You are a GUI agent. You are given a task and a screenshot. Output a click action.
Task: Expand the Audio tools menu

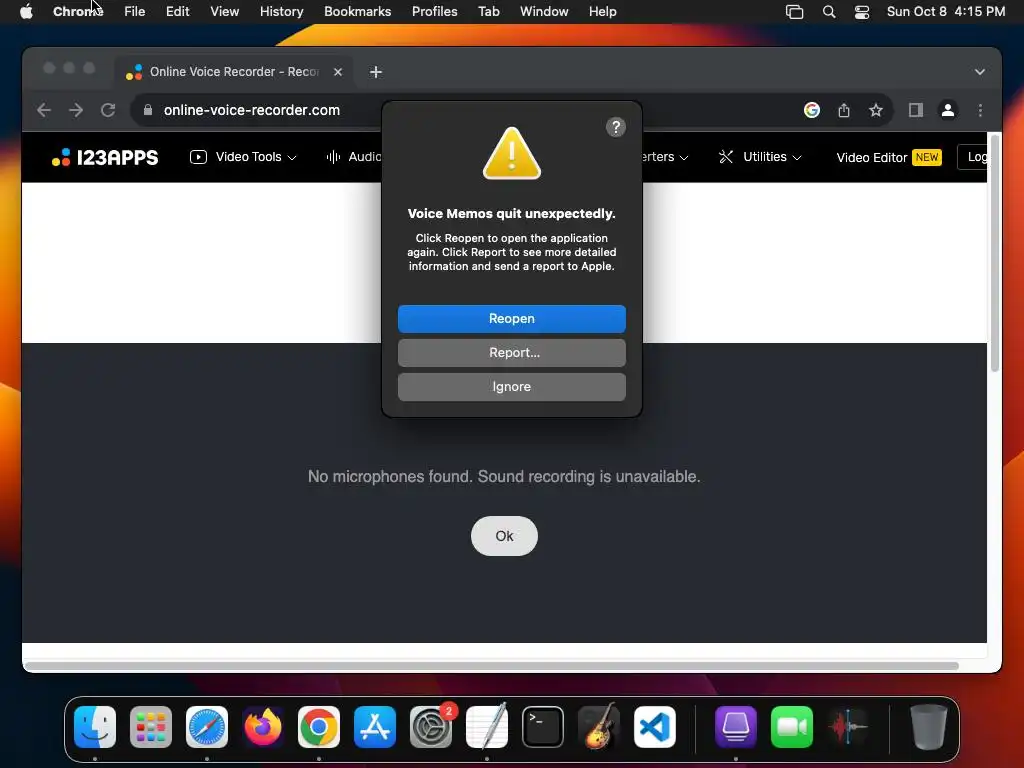(353, 157)
